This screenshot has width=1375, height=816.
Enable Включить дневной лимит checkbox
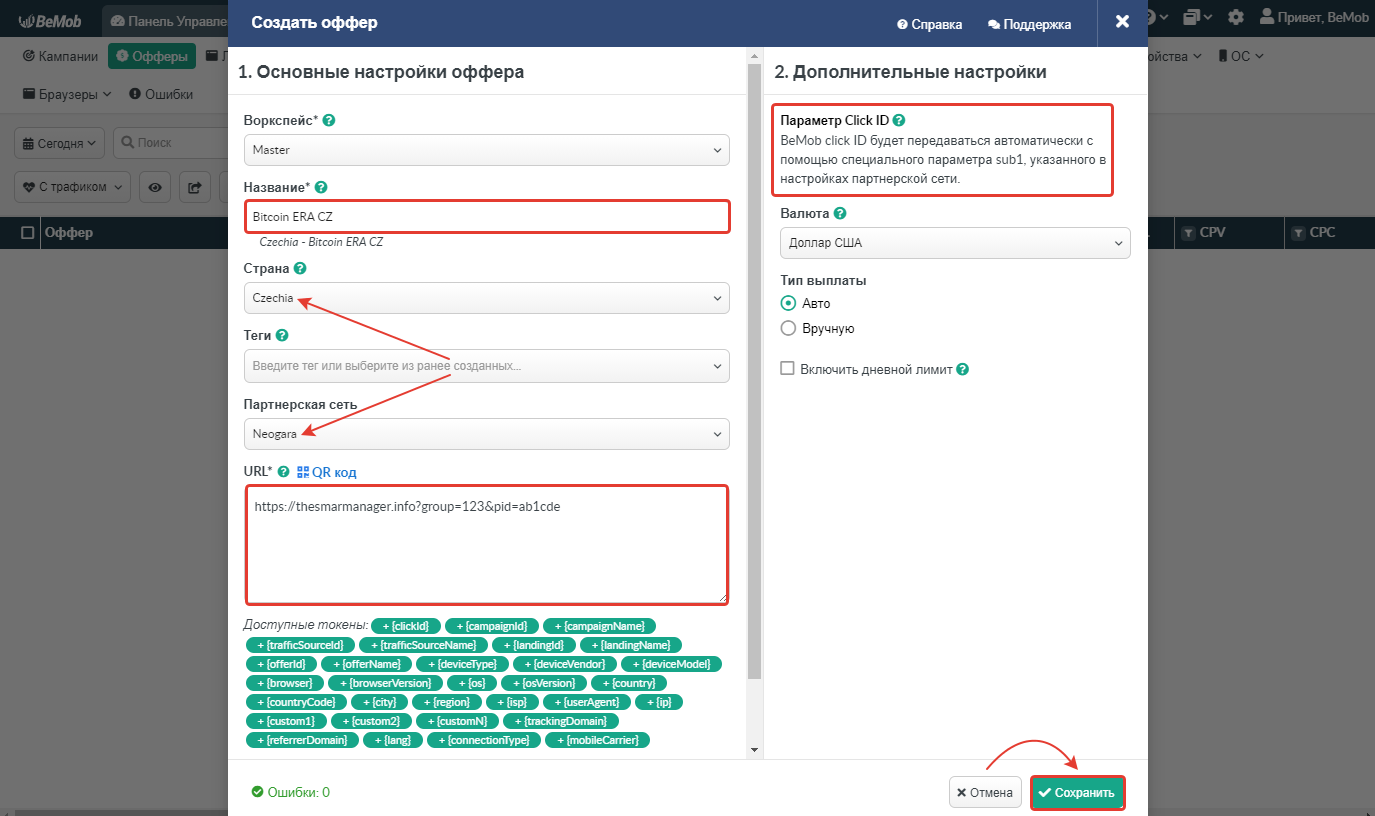coord(788,369)
